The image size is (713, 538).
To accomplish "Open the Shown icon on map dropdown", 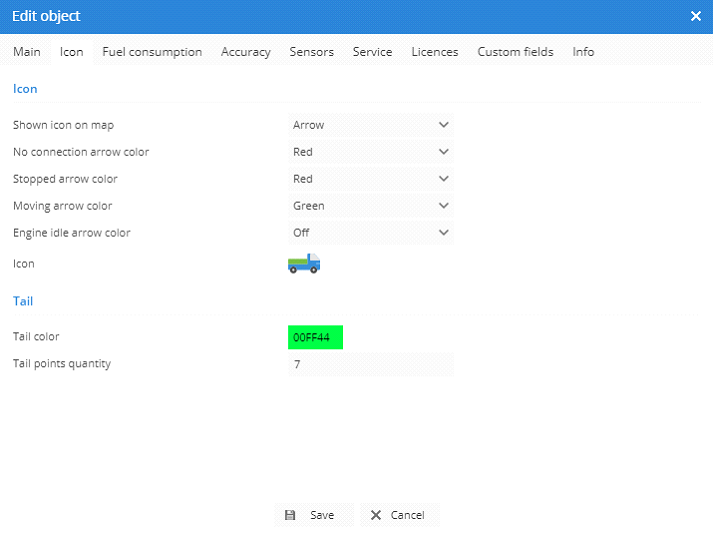I will [370, 125].
